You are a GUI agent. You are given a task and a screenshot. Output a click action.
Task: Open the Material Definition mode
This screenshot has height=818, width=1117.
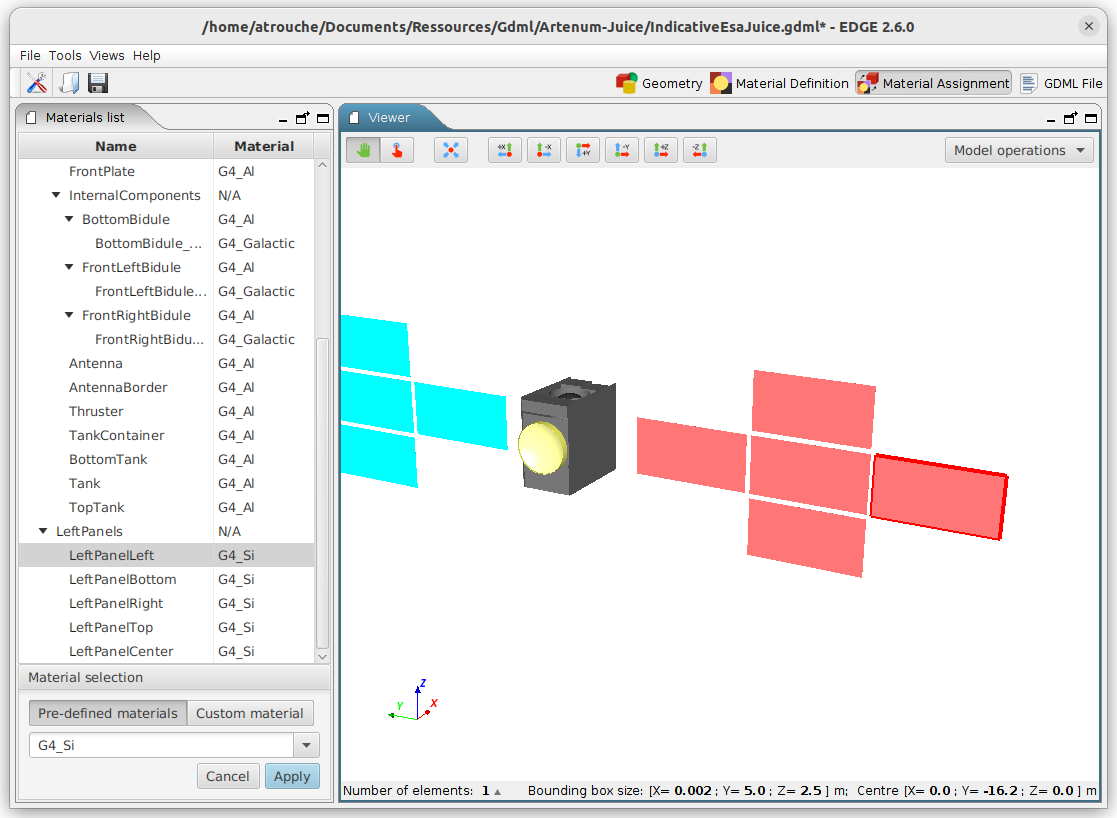tap(779, 83)
